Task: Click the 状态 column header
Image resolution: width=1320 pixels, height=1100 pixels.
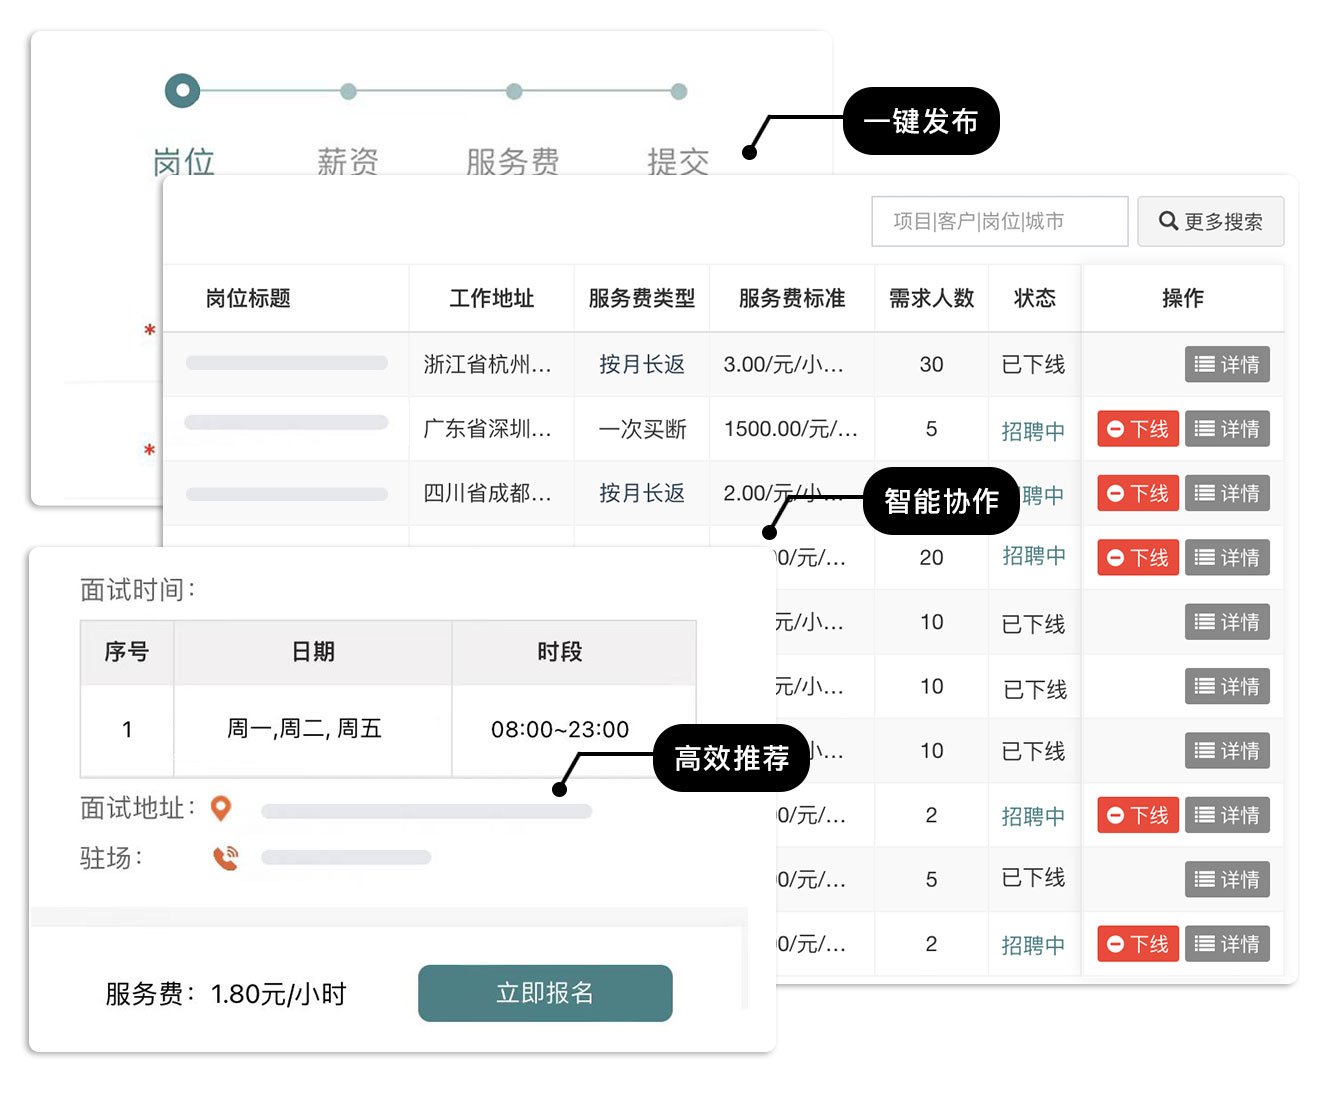Action: pos(1034,298)
